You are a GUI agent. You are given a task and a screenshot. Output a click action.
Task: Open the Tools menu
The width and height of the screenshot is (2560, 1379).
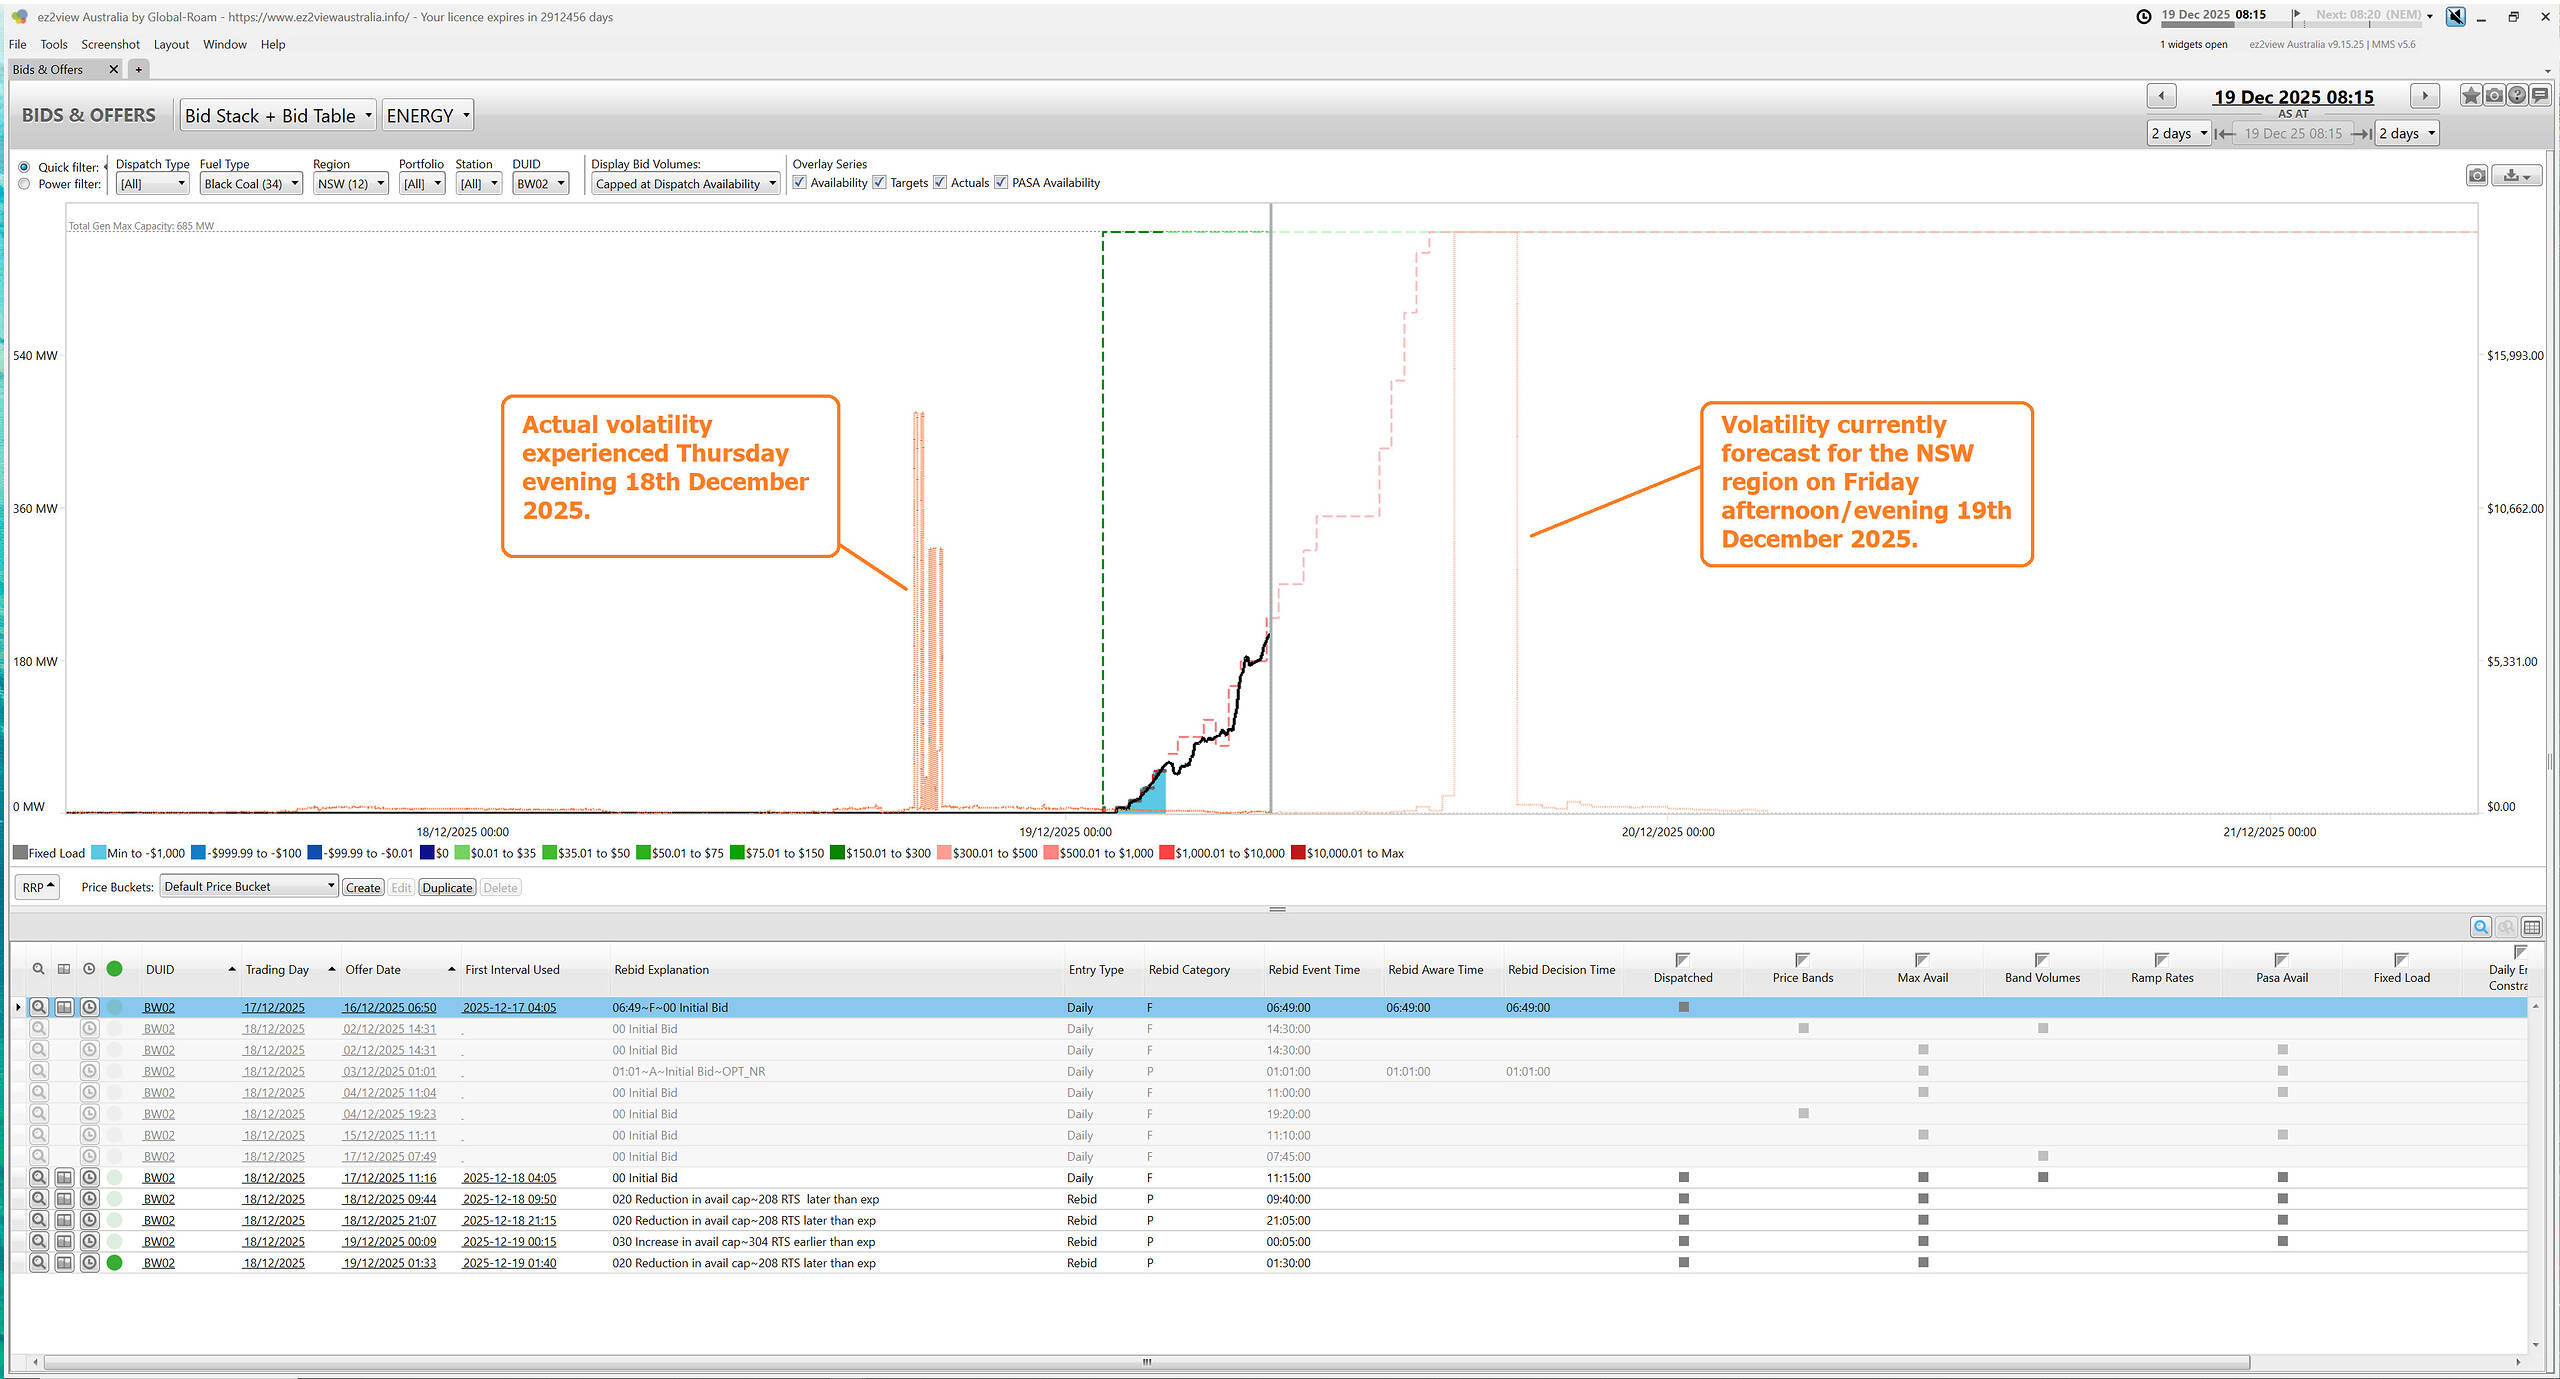(x=54, y=44)
